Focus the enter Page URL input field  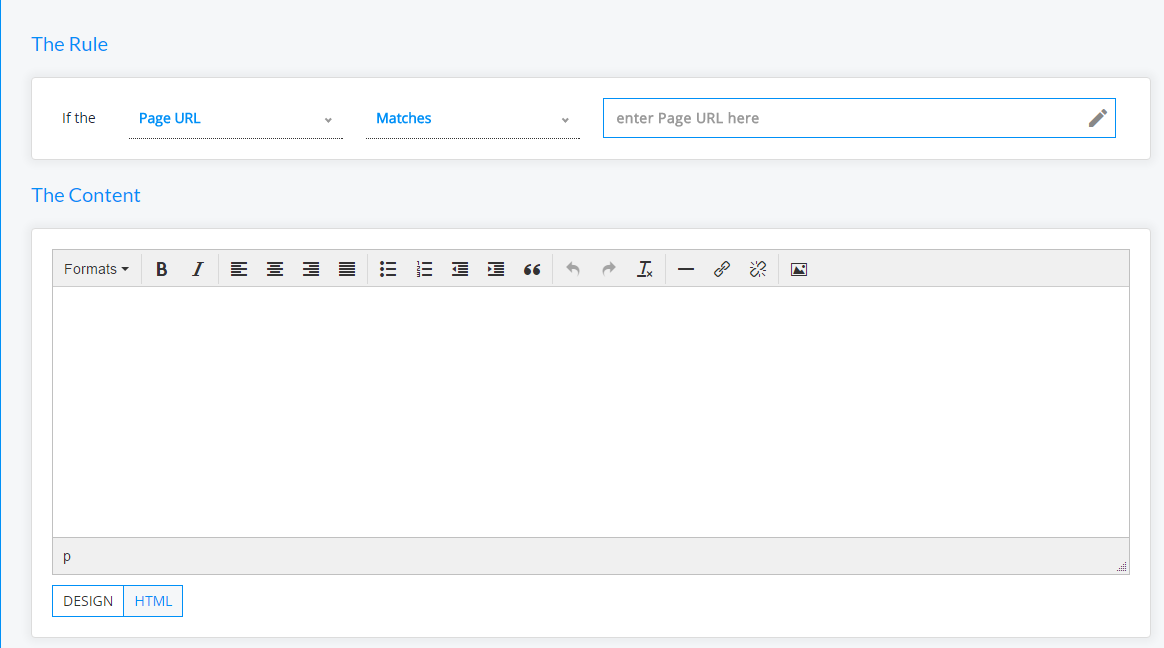click(x=859, y=118)
